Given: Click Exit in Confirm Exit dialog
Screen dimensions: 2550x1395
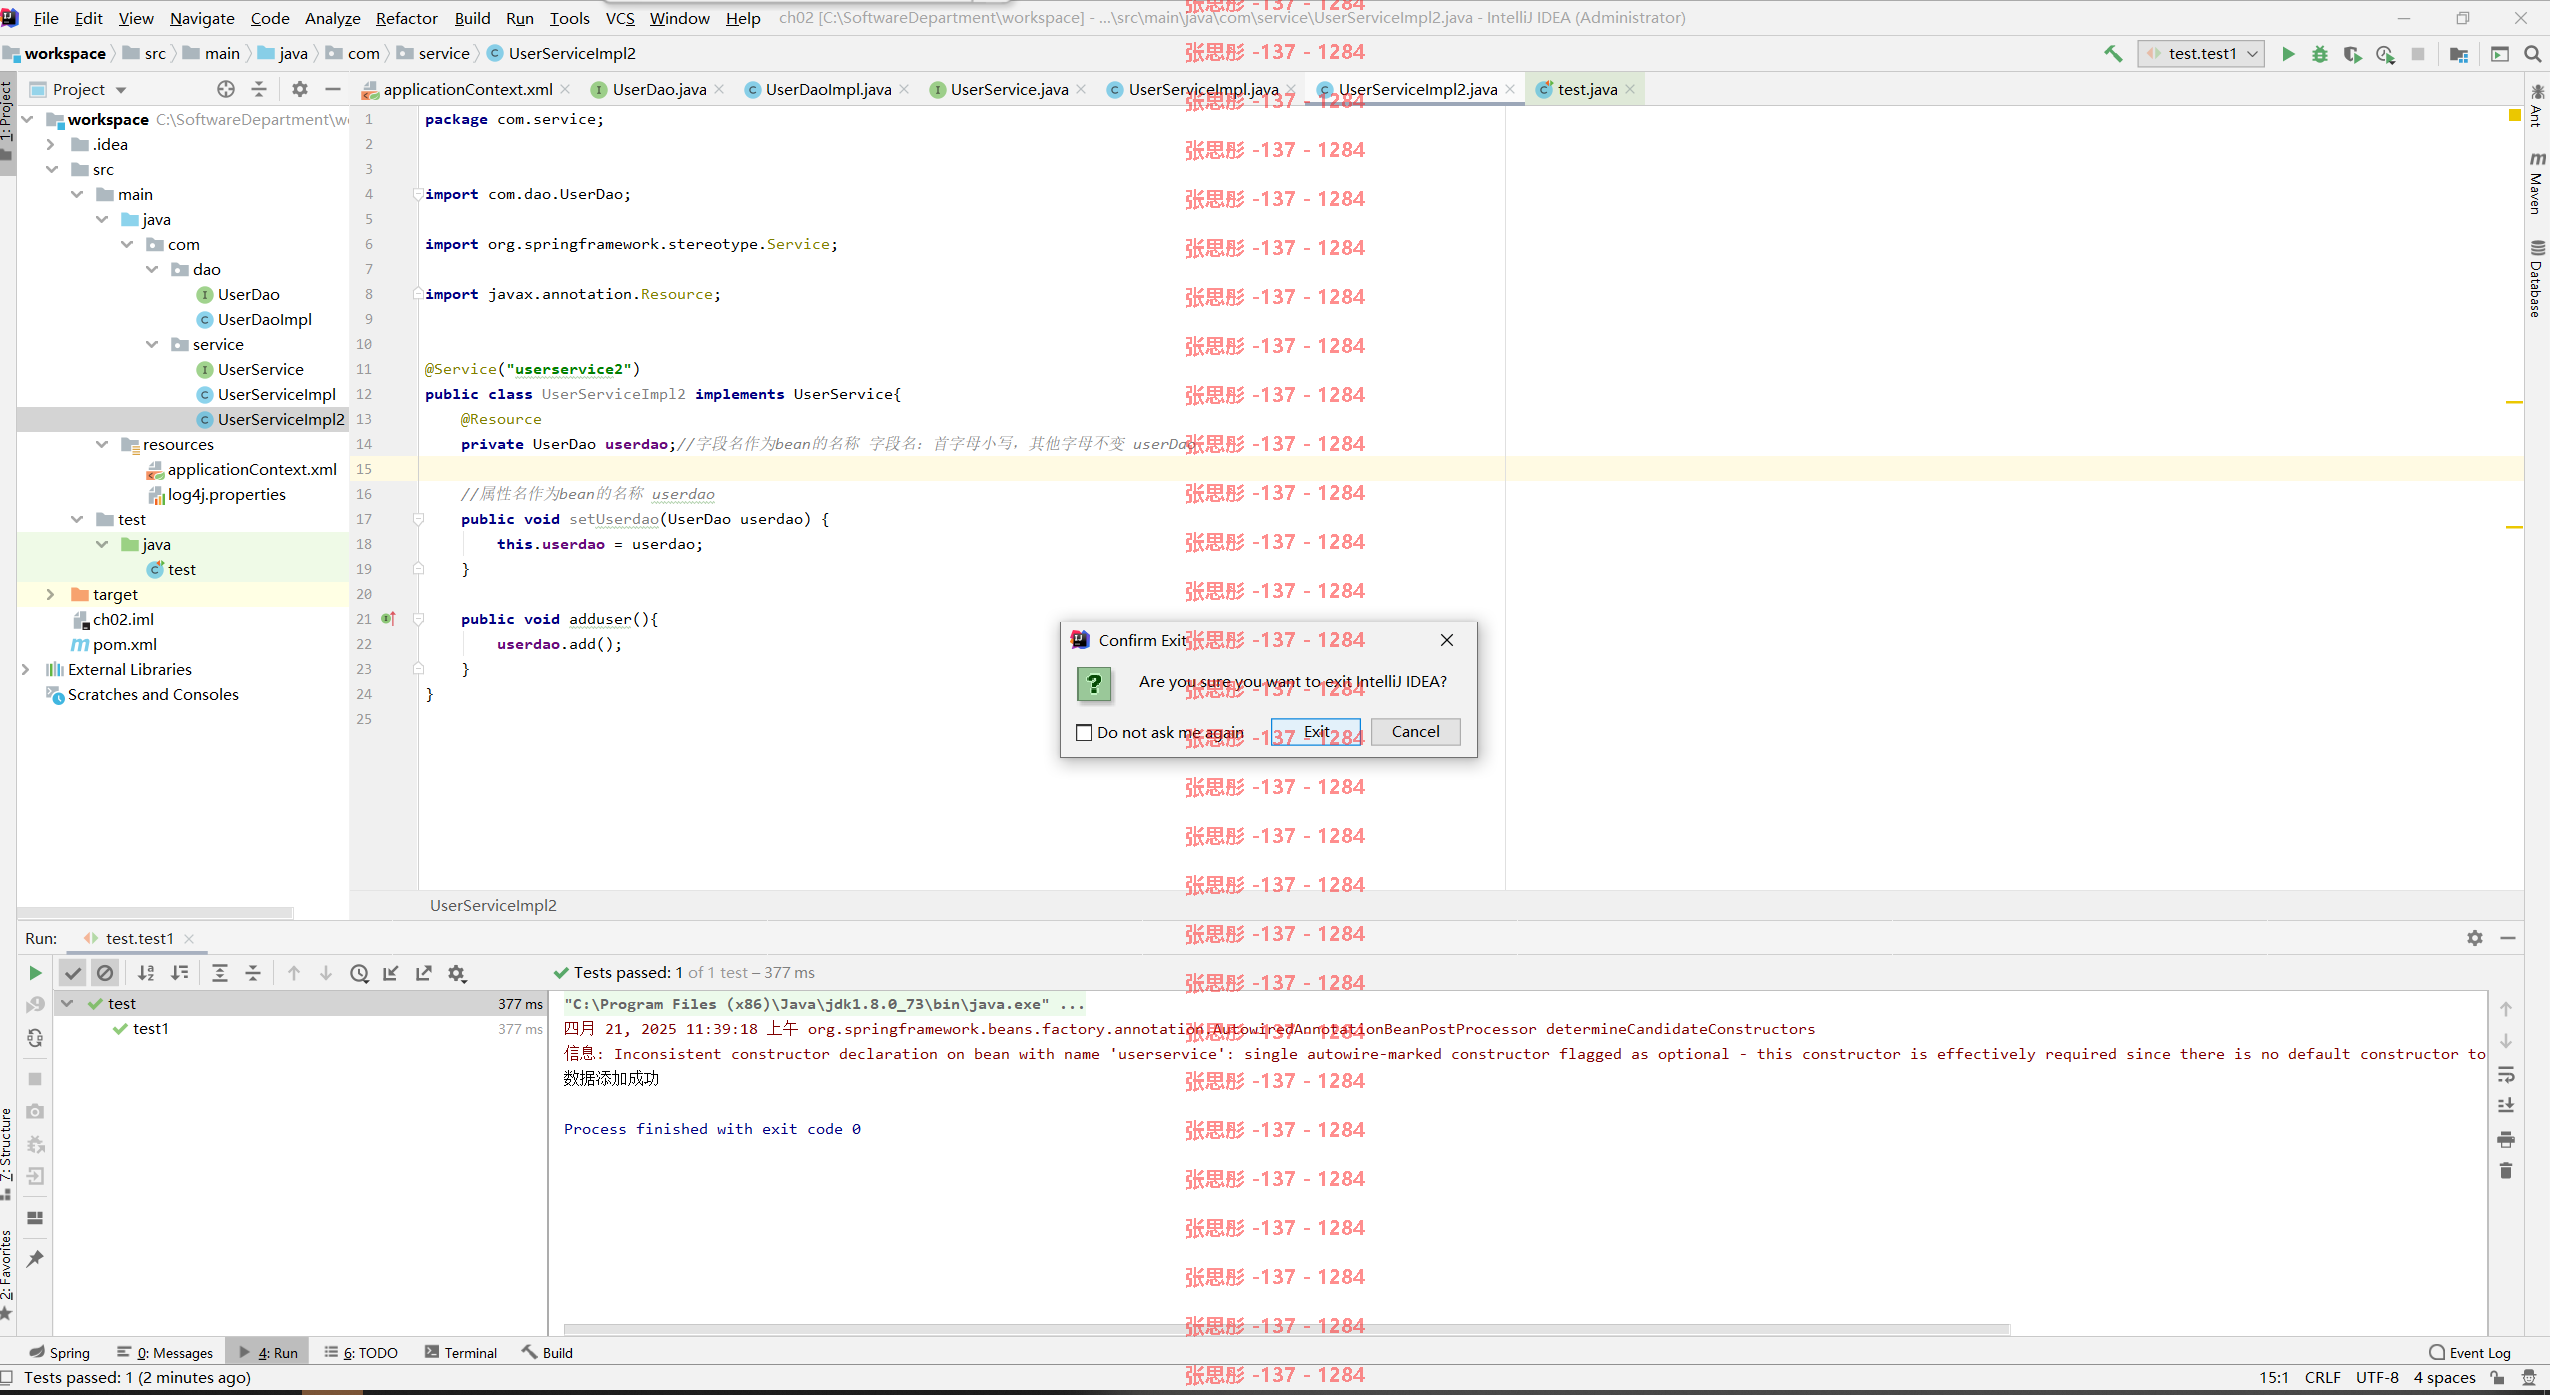Looking at the screenshot, I should click(x=1316, y=732).
